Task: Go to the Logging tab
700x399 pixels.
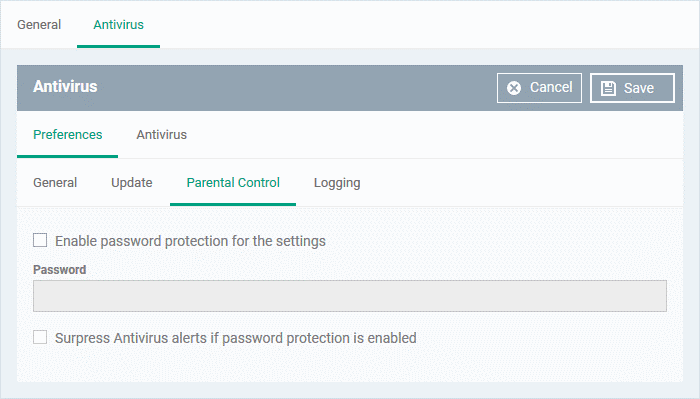Action: tap(337, 183)
